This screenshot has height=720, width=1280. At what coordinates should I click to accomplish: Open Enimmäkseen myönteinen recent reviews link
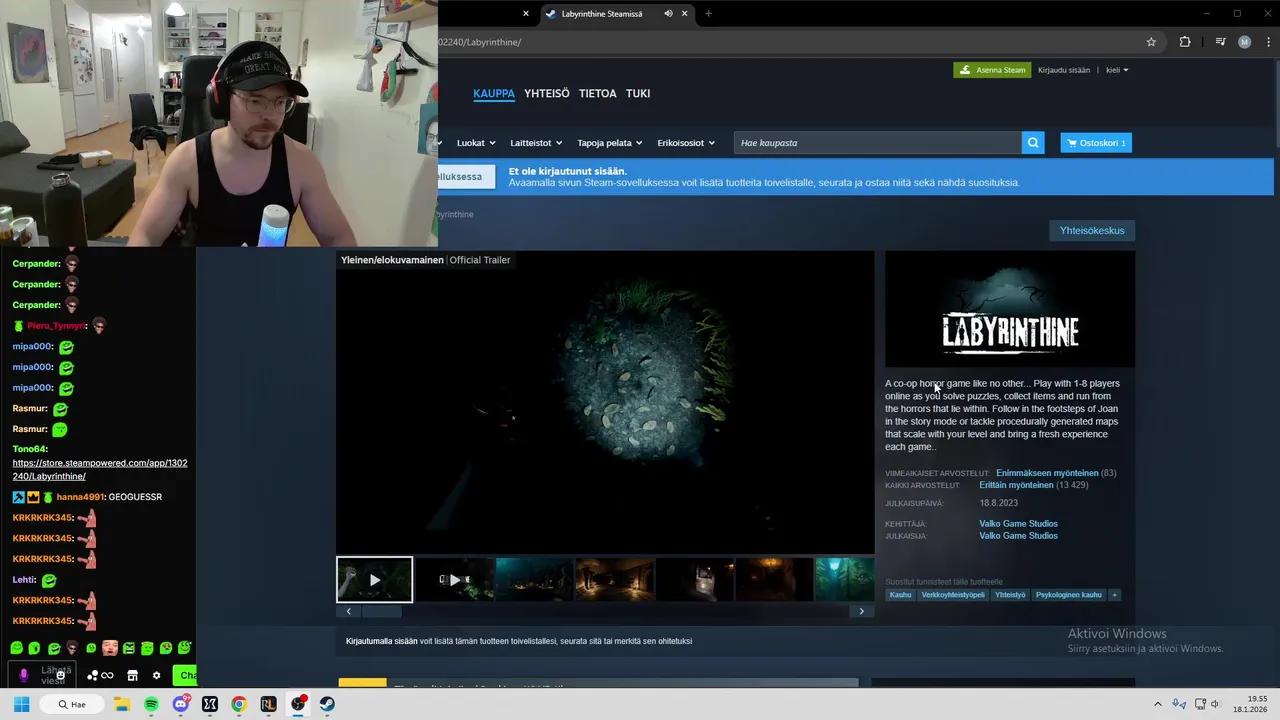pyautogui.click(x=1047, y=473)
